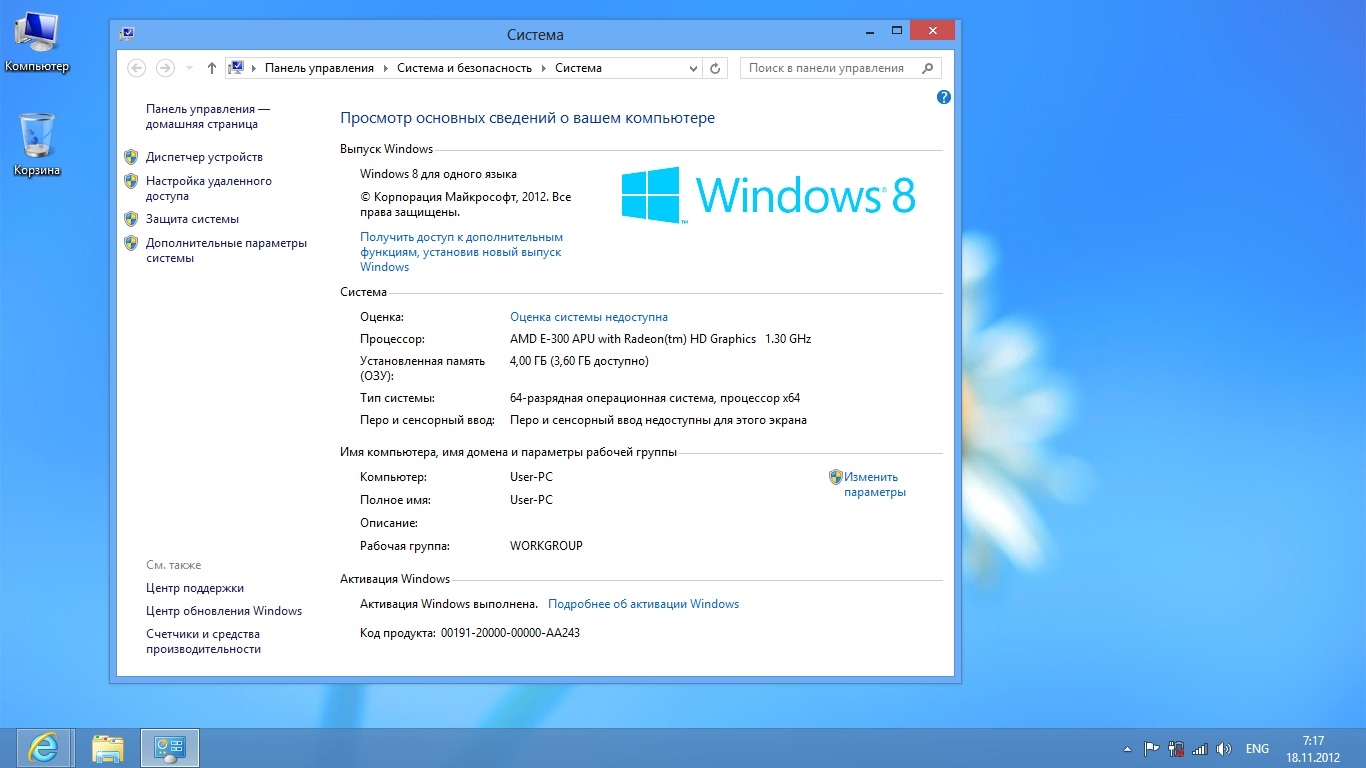Click Панель управления breadcrumb
1366x768 pixels.
[x=319, y=68]
